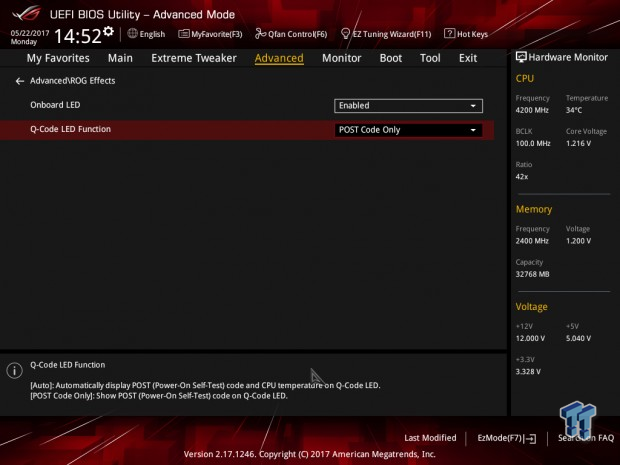Click the Advanced\ROG Effects breadcrumb

(x=73, y=81)
